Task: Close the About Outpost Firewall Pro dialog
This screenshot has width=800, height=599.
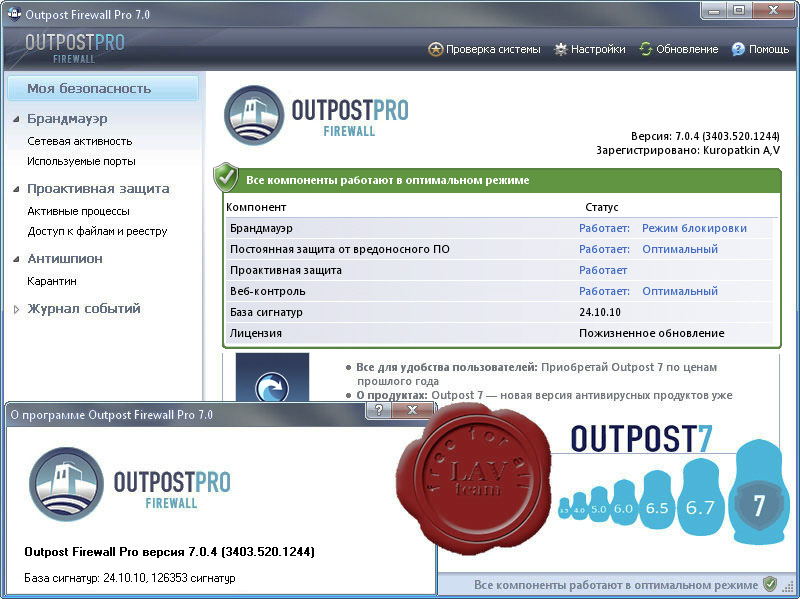Action: pos(413,410)
